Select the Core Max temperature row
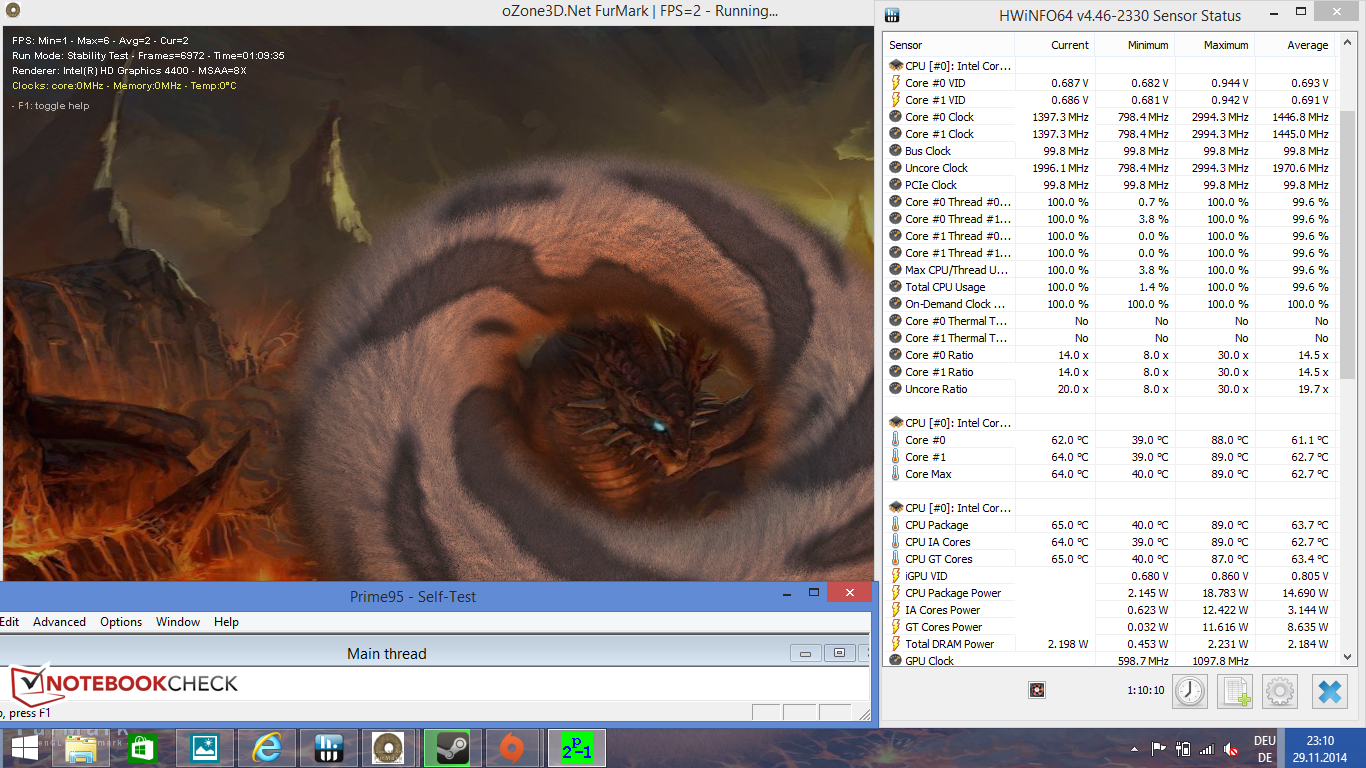Screen dimensions: 1366x768 (x=1110, y=474)
